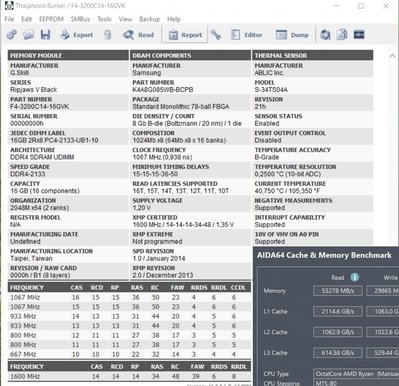Image resolution: width=399 pixels, height=386 pixels.
Task: Click the padlock icon in toolbar
Action: pos(108,35)
